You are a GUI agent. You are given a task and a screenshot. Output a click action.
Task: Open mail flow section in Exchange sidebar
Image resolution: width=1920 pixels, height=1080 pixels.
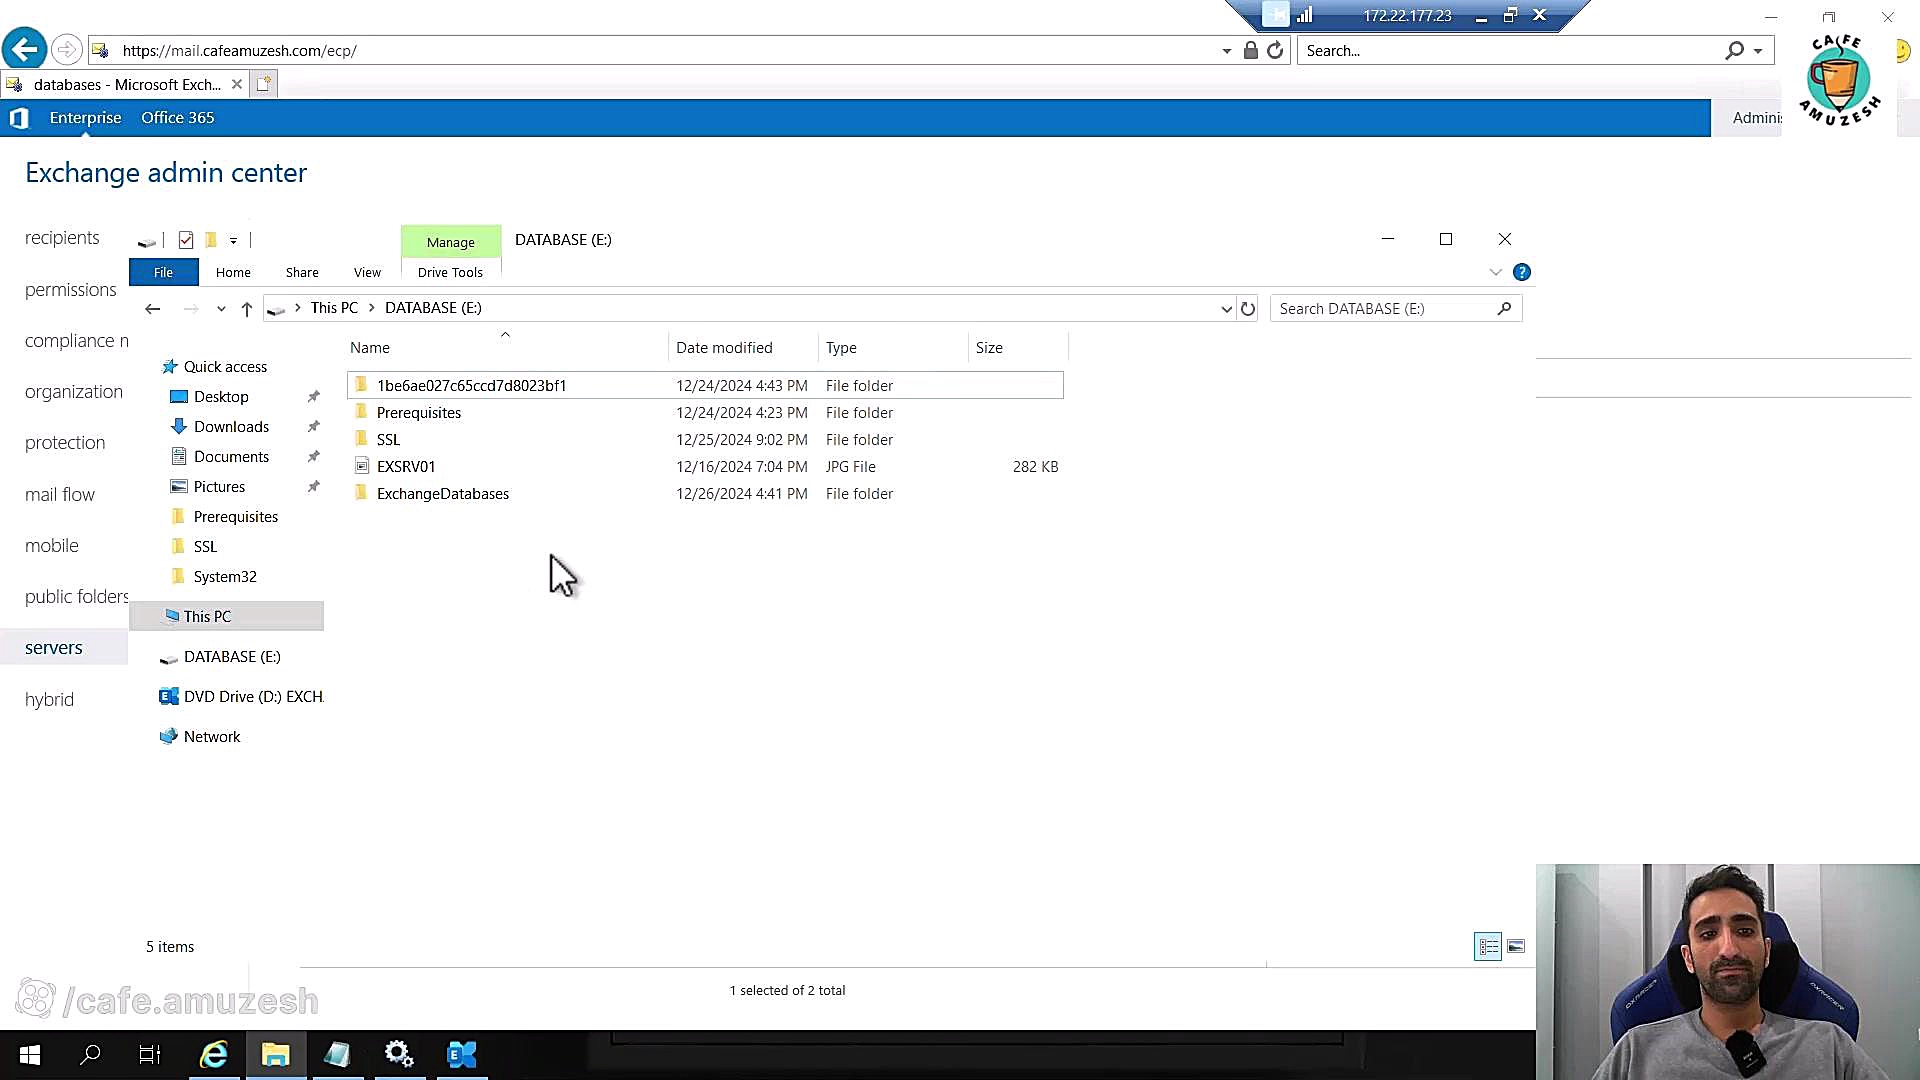pyautogui.click(x=60, y=495)
